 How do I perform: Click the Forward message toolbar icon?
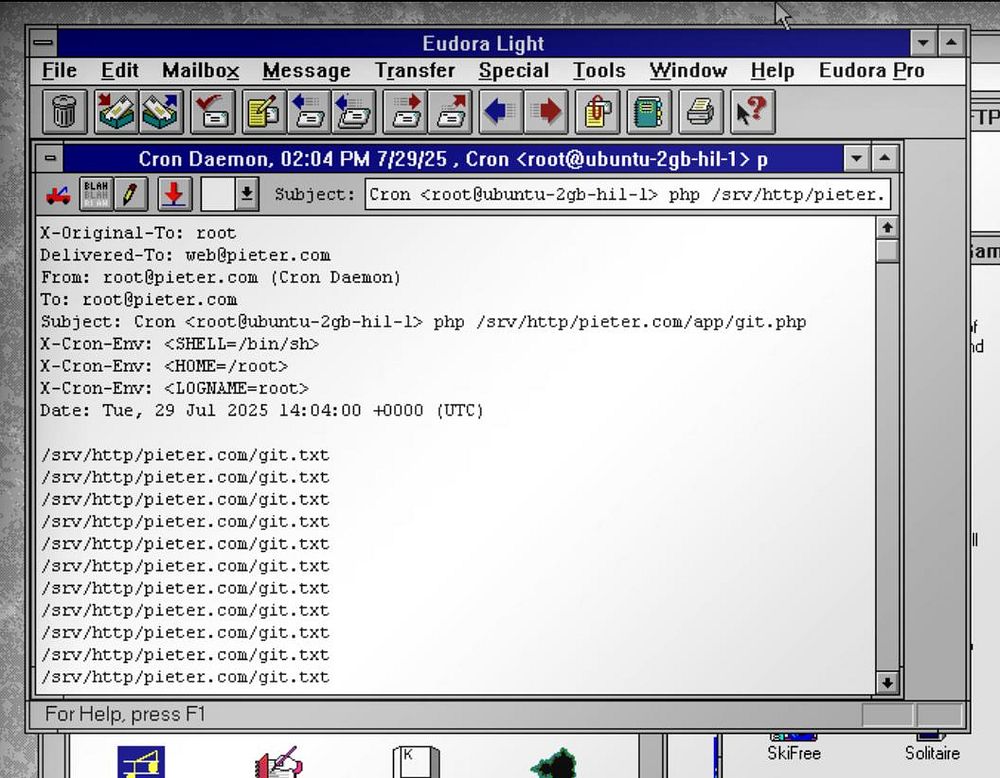pos(405,112)
